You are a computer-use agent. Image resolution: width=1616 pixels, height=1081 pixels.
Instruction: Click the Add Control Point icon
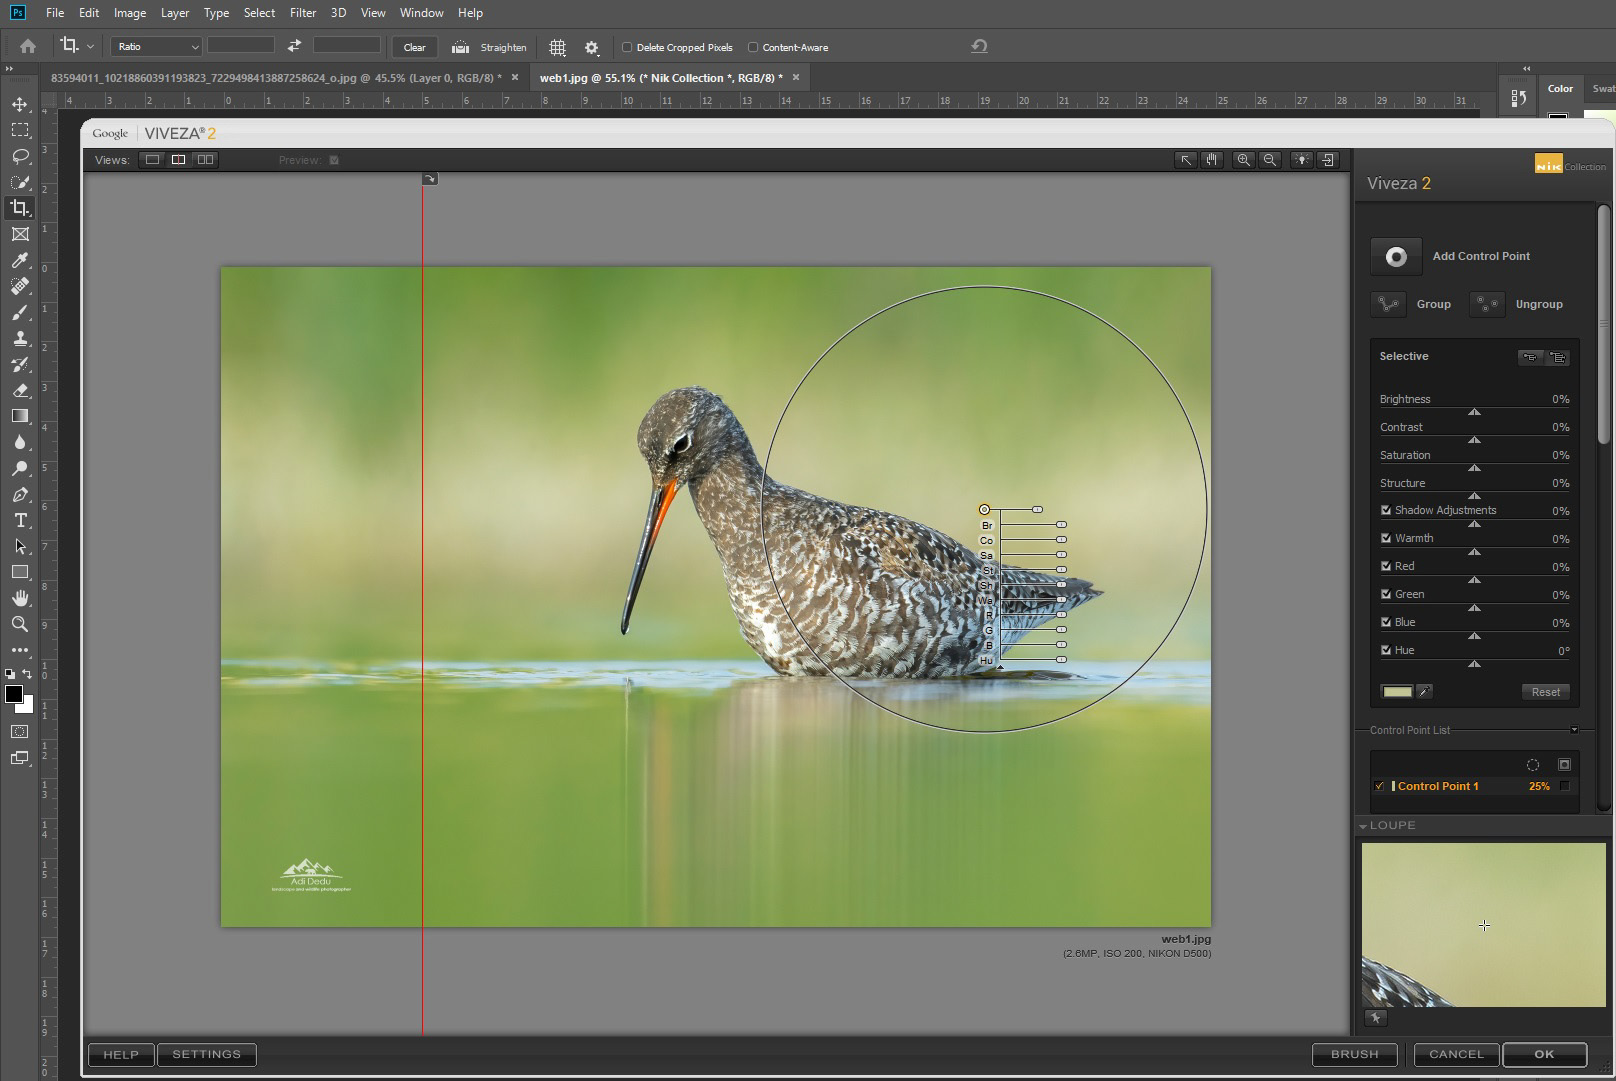(x=1396, y=257)
